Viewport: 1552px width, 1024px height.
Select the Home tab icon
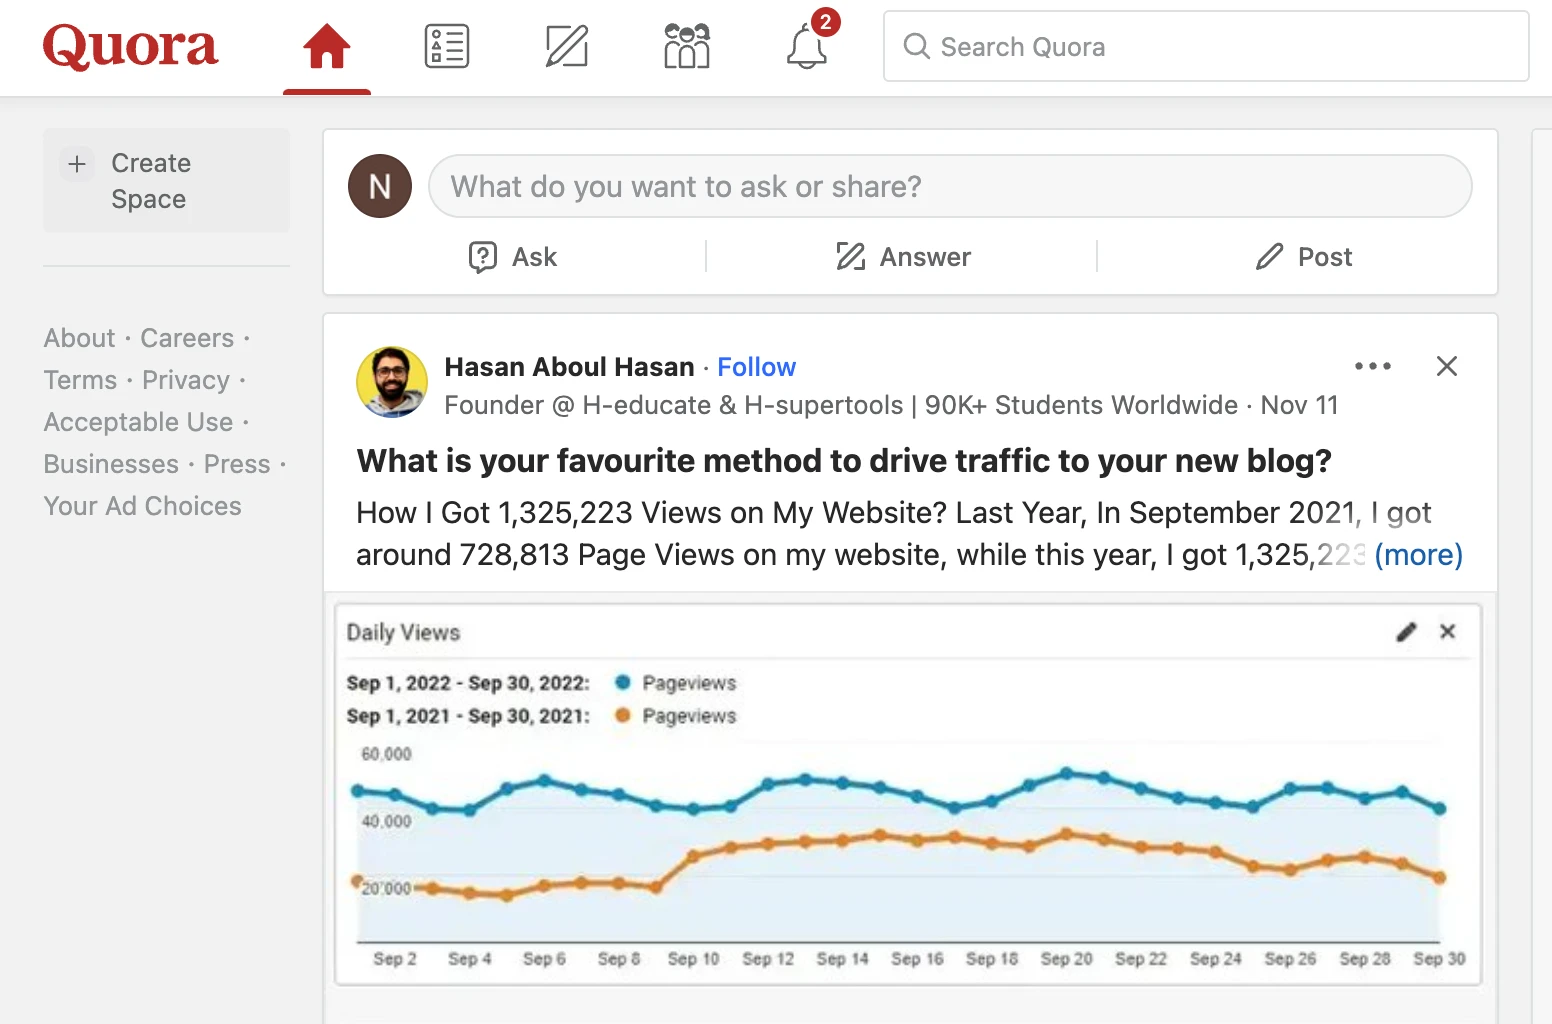coord(327,45)
